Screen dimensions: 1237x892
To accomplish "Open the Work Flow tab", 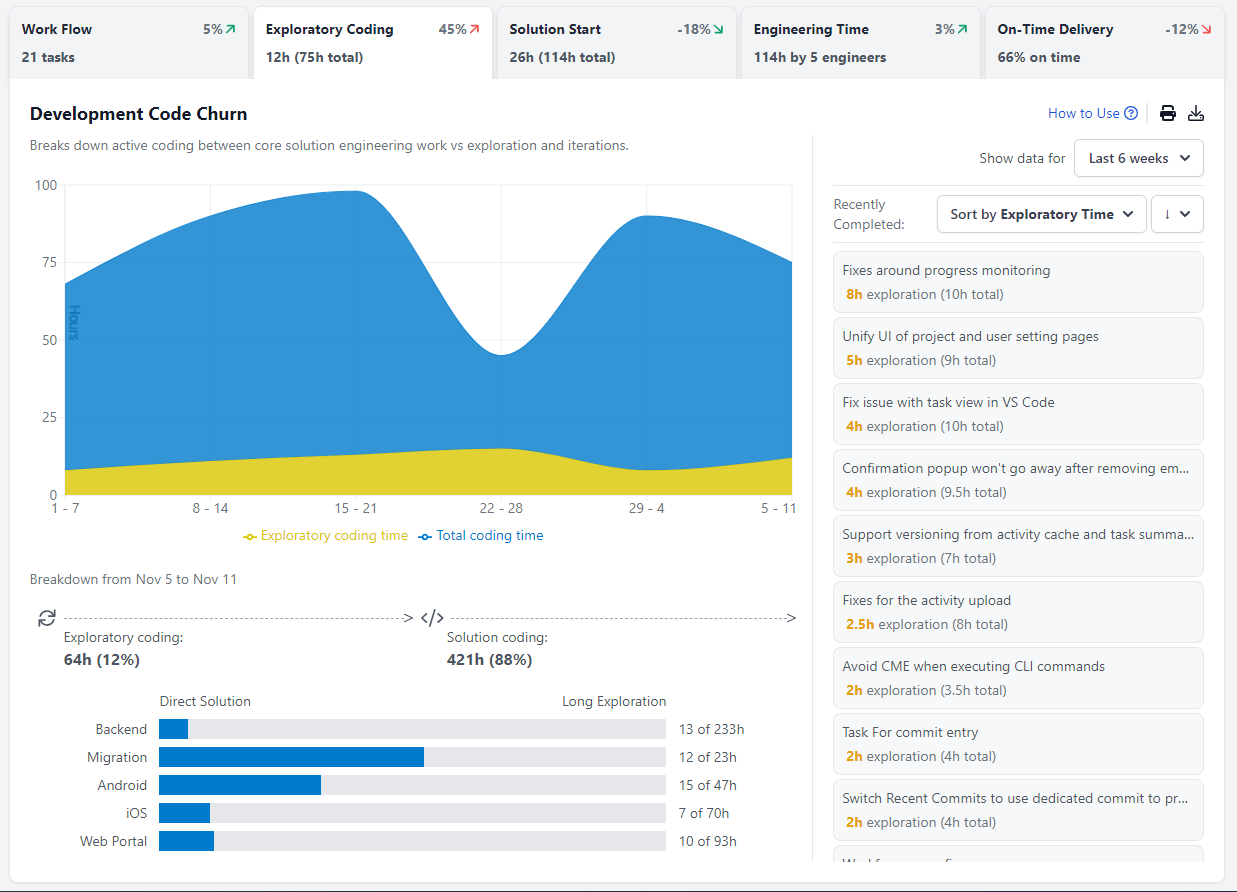I will pyautogui.click(x=128, y=43).
